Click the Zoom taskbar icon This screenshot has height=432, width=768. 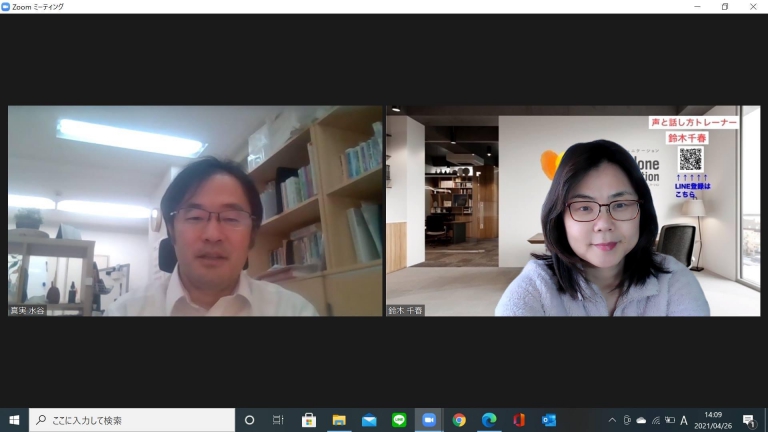coord(429,420)
